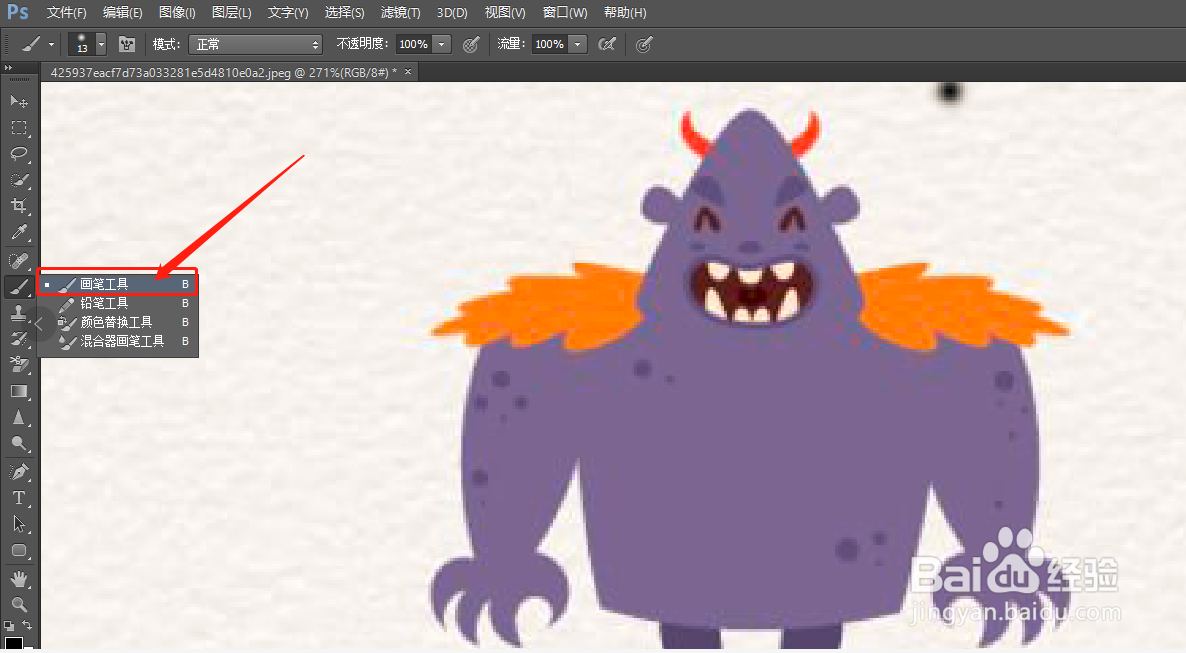This screenshot has height=653, width=1186.
Task: Choose 混合器画笔工具 from the flyout
Action: point(117,341)
